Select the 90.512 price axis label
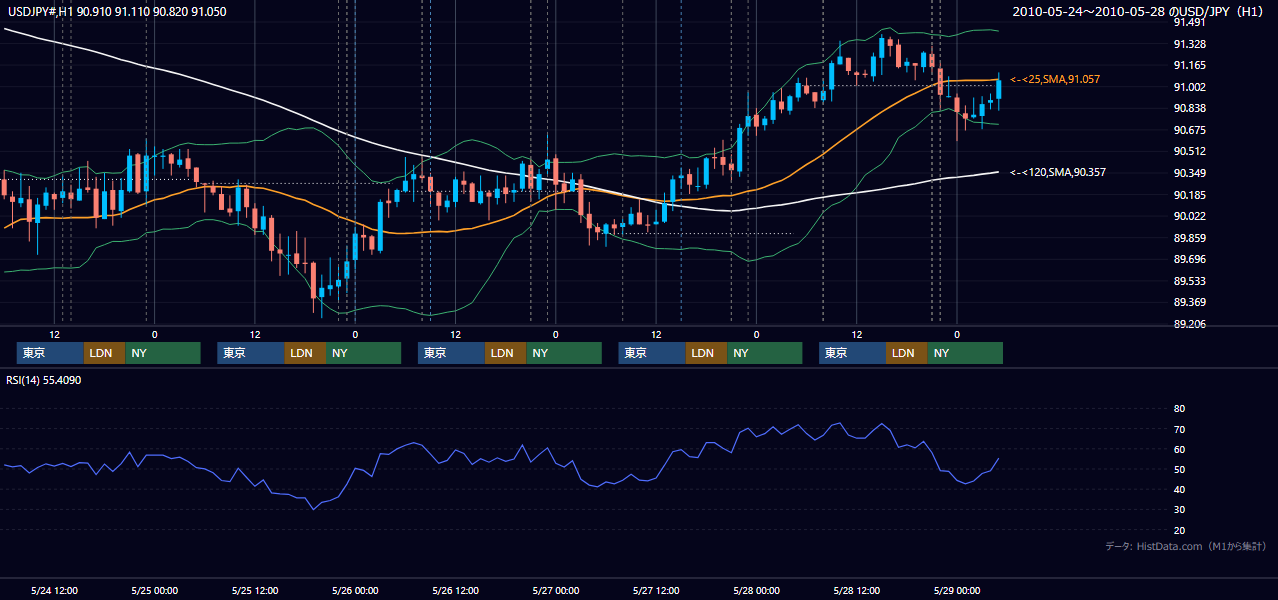Viewport: 1278px width, 600px height. click(1190, 152)
